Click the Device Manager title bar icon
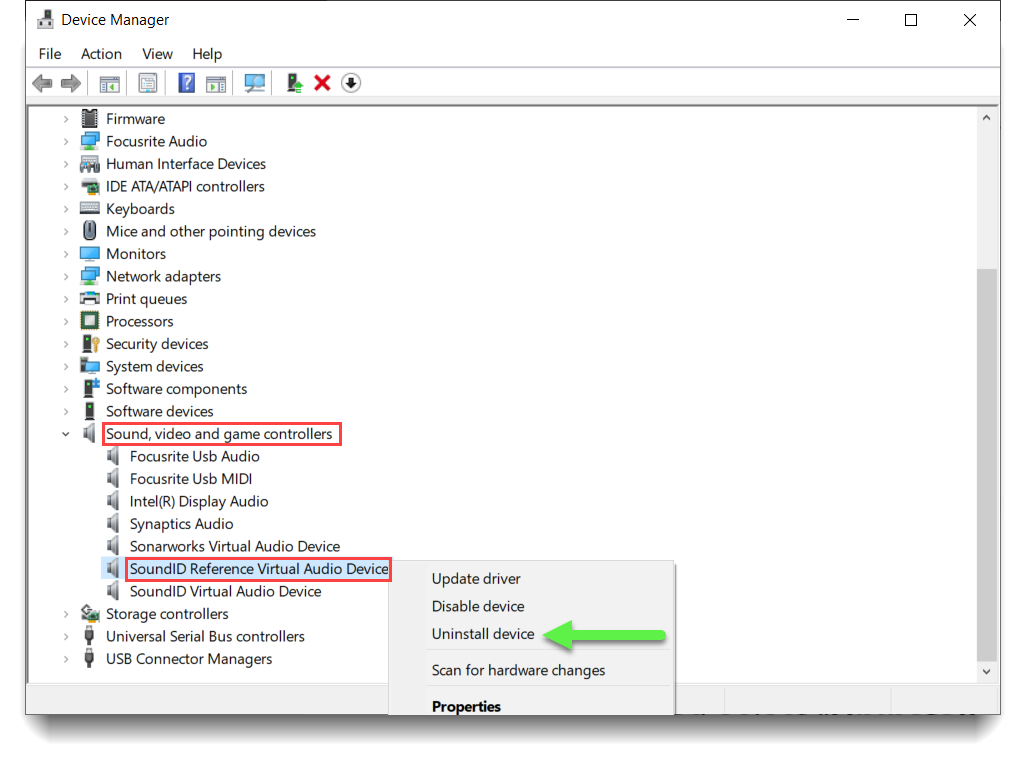 45,19
